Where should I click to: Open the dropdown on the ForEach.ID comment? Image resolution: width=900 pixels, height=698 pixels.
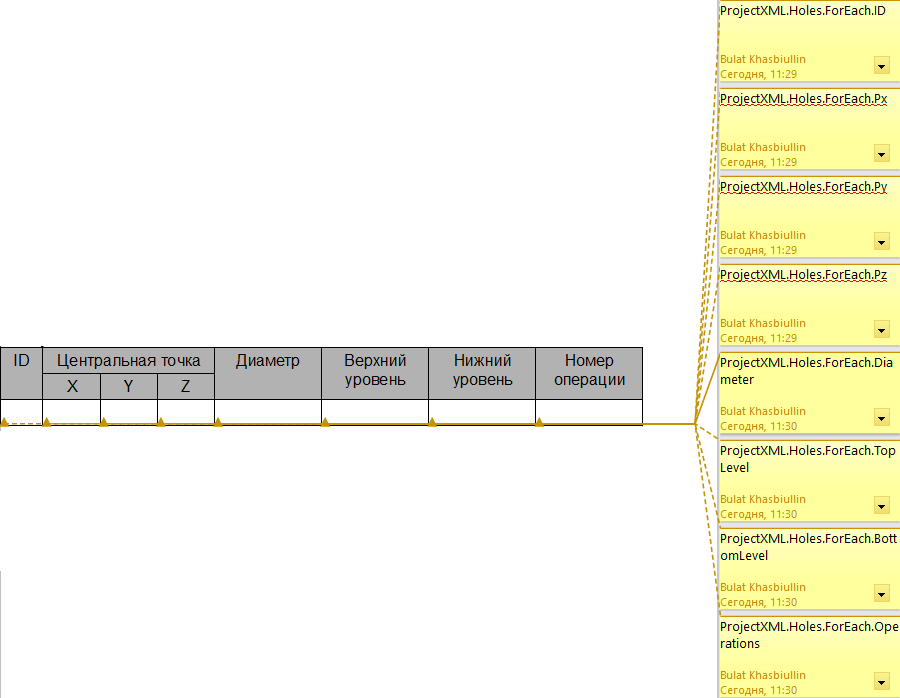click(x=881, y=66)
